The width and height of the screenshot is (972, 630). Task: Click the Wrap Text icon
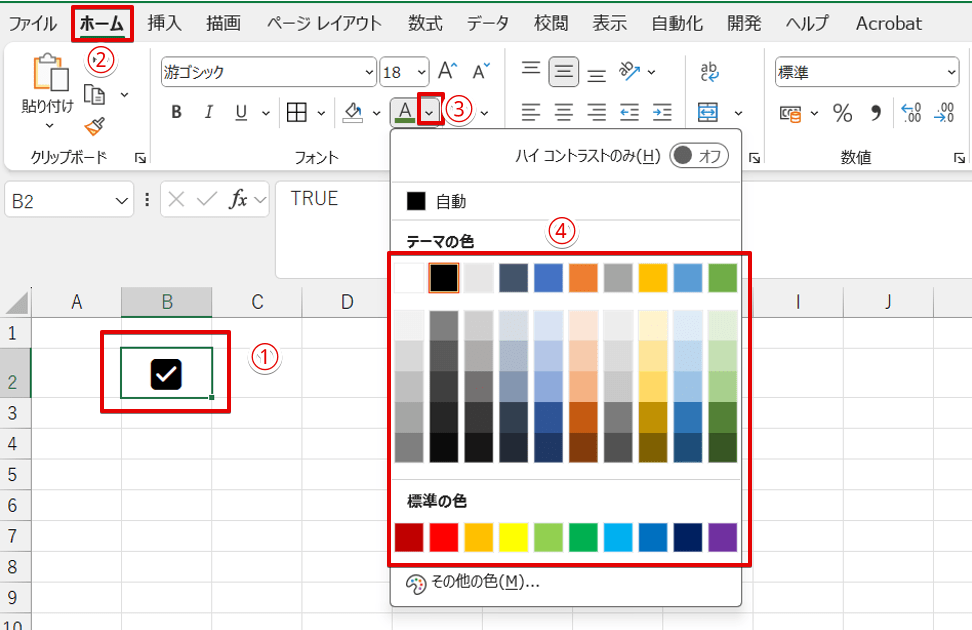(709, 72)
